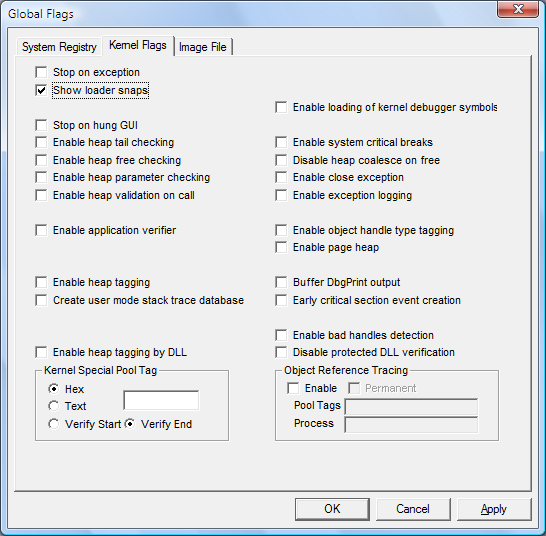546x536 pixels.
Task: Check Enable loading of kernel debugger symbols
Action: 281,107
